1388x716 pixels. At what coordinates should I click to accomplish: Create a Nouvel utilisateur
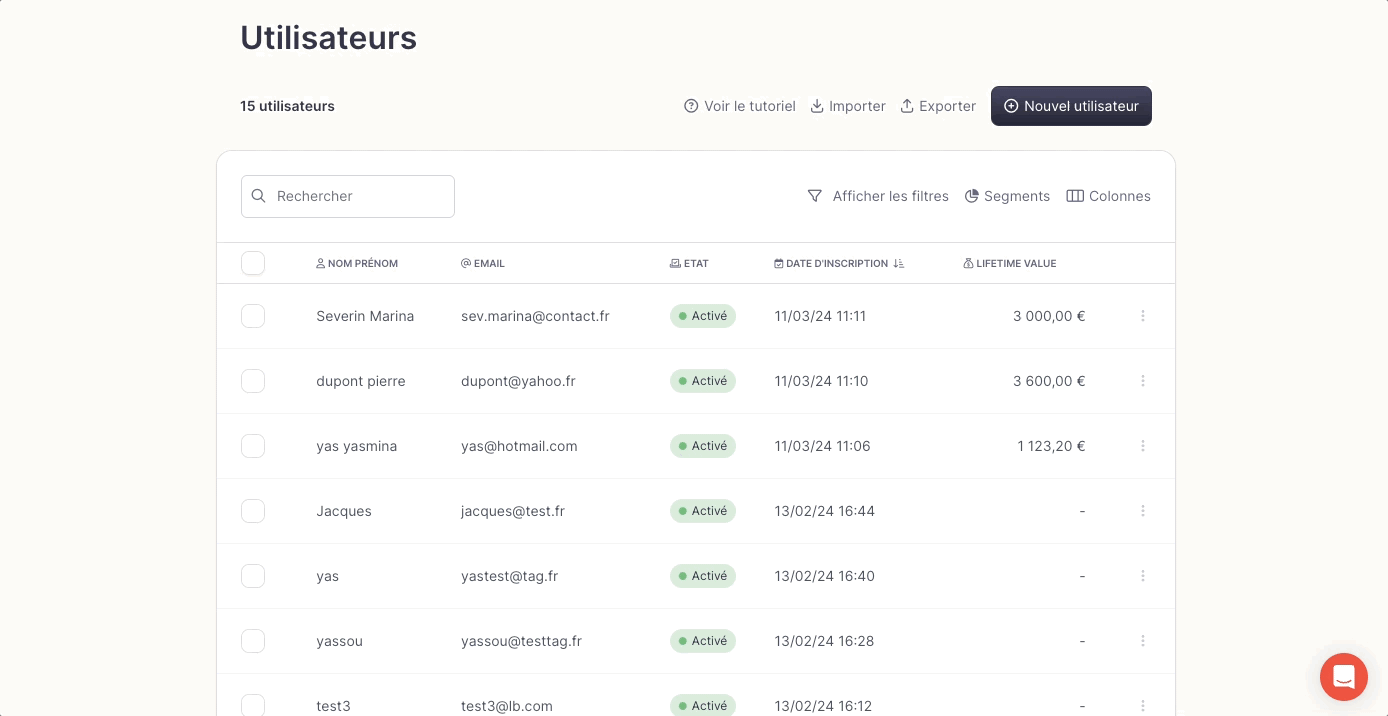tap(1071, 106)
